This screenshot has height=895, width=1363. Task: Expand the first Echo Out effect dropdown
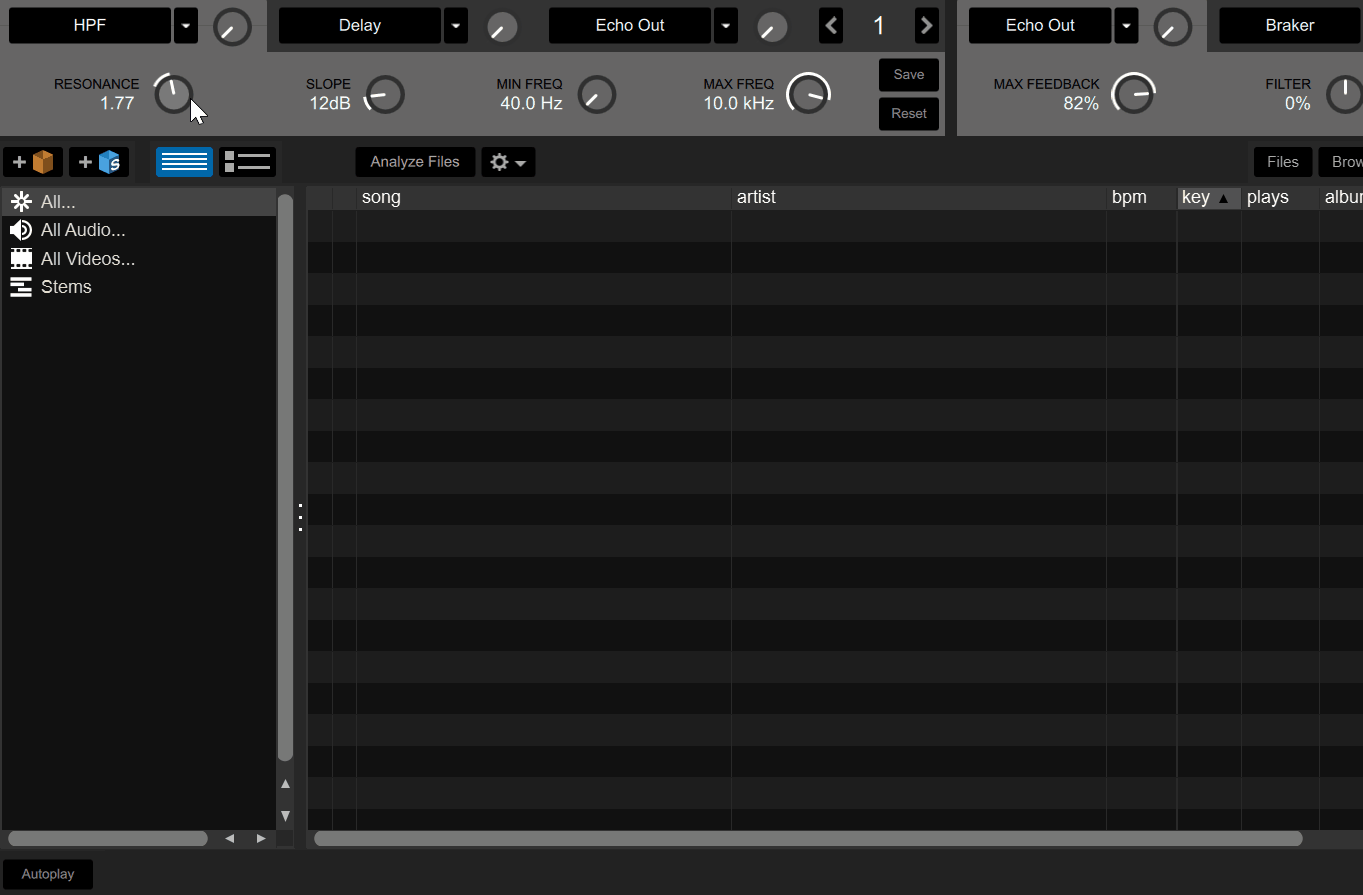coord(726,26)
